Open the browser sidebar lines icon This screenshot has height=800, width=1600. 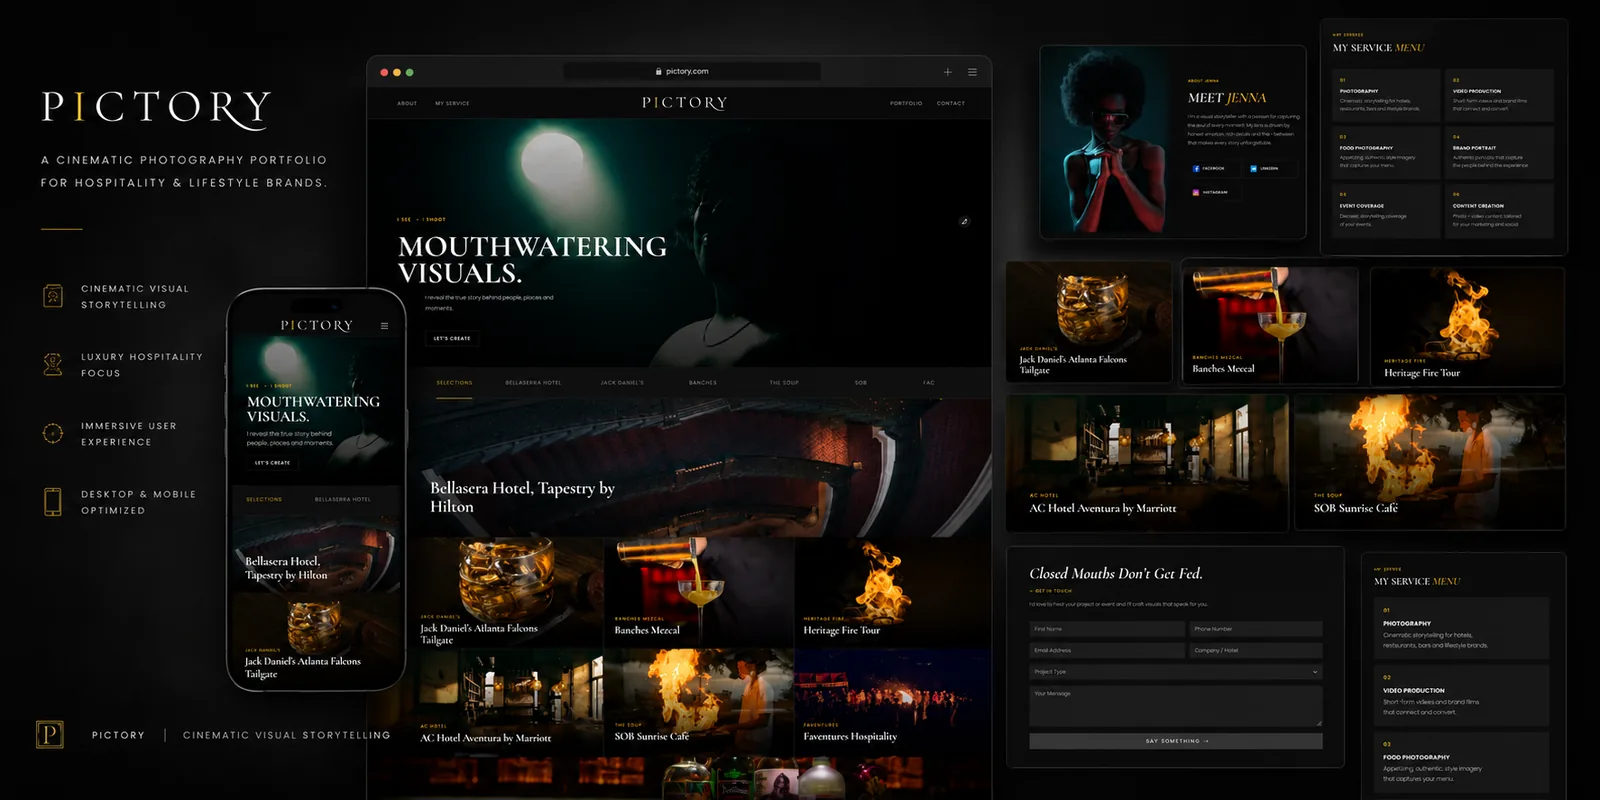972,72
